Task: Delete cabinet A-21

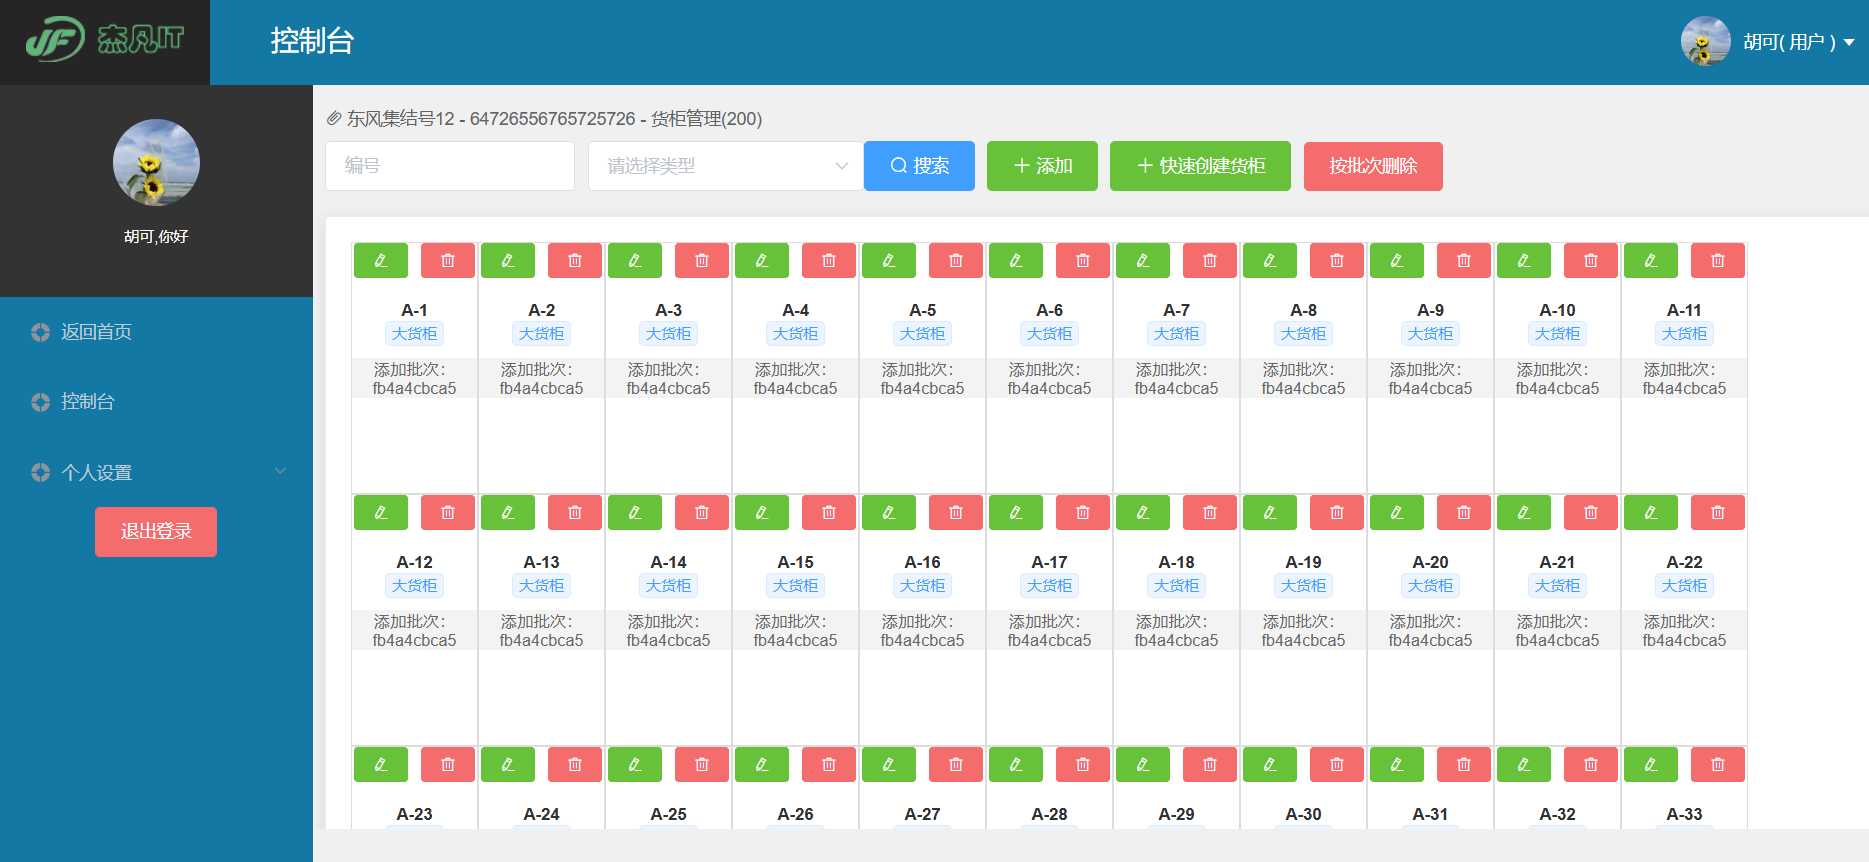Action: (1591, 512)
